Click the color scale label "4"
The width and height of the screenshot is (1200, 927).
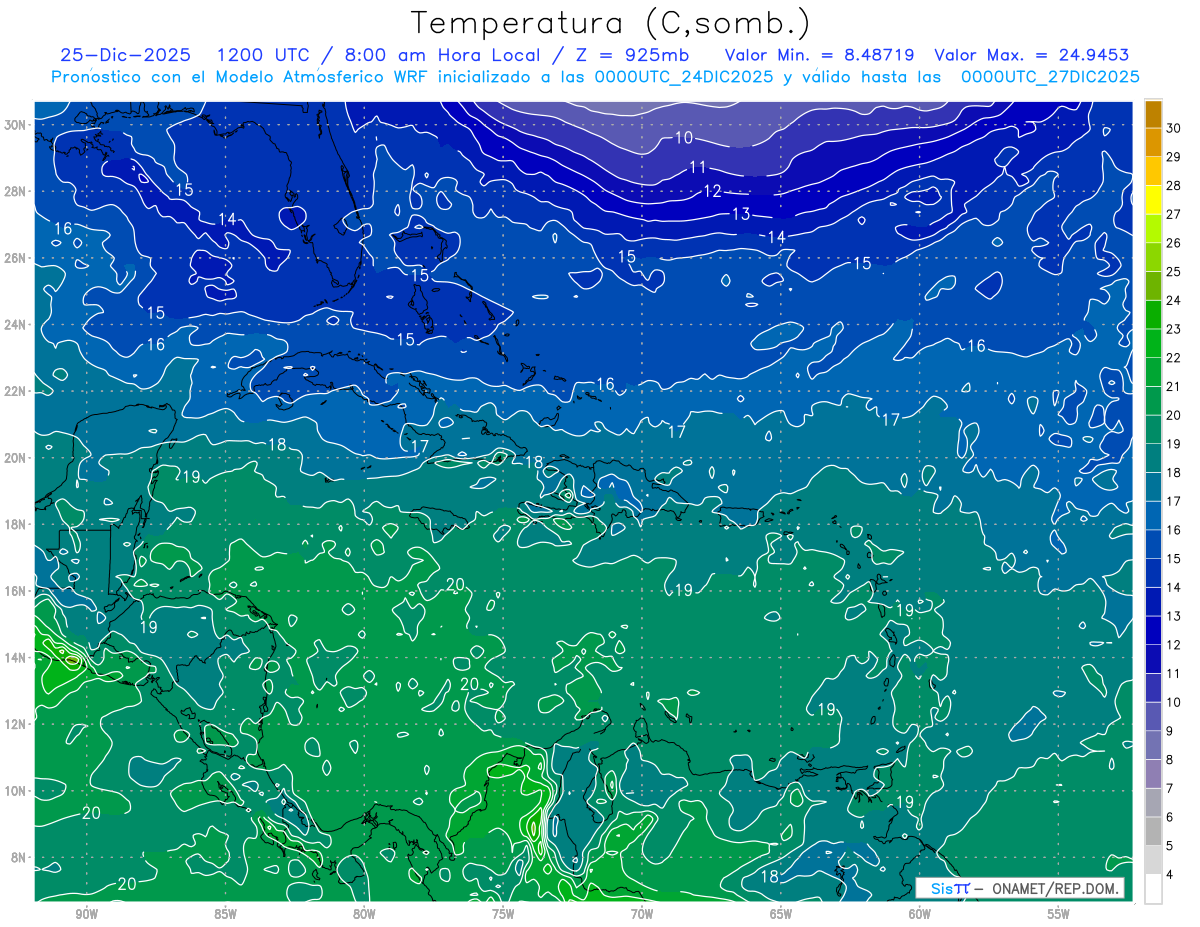[x=1170, y=875]
